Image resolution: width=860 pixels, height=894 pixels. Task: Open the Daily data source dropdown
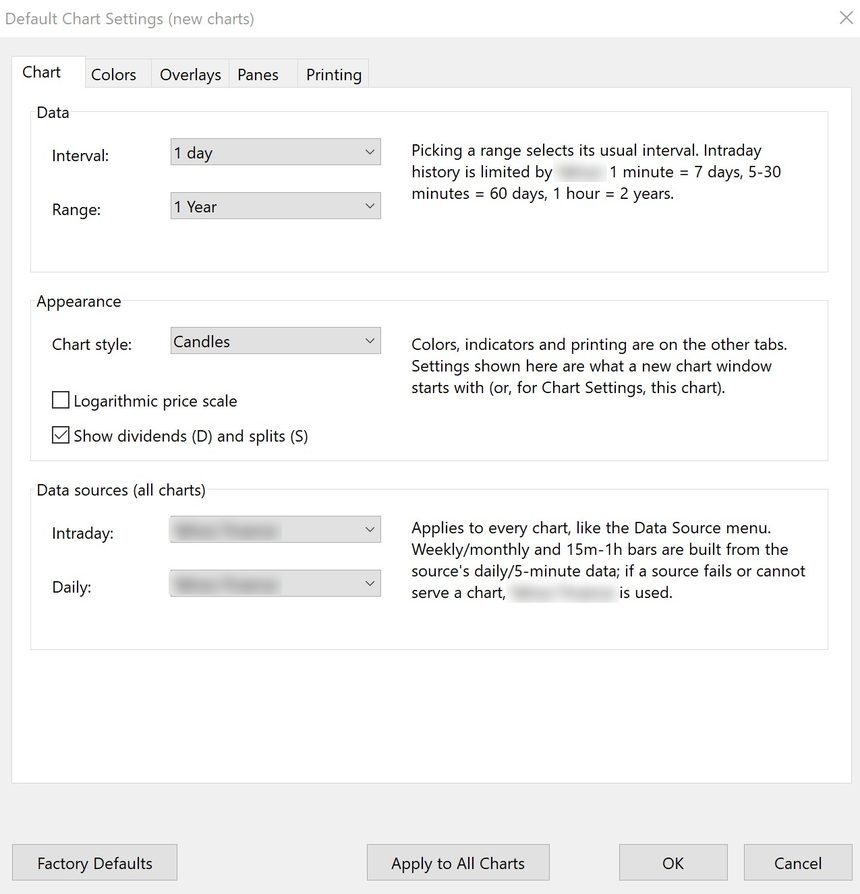point(275,584)
